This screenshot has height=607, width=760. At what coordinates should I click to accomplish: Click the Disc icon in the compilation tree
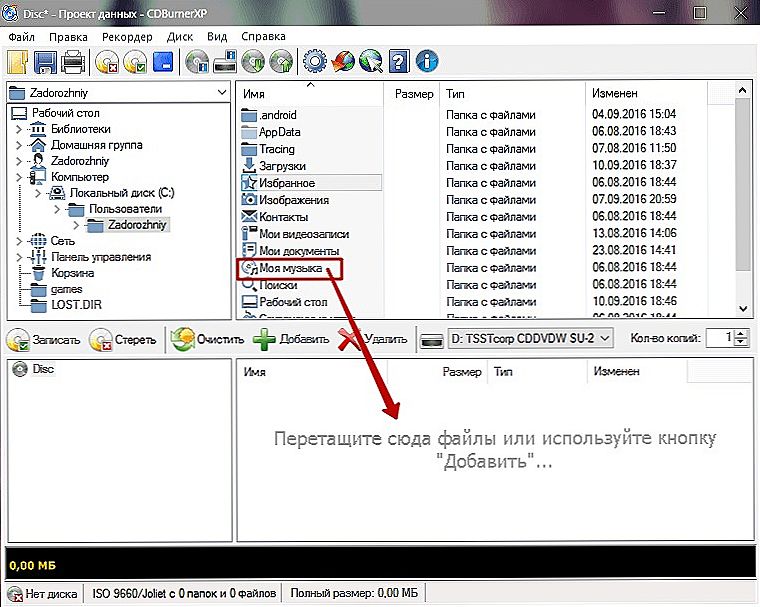click(20, 369)
